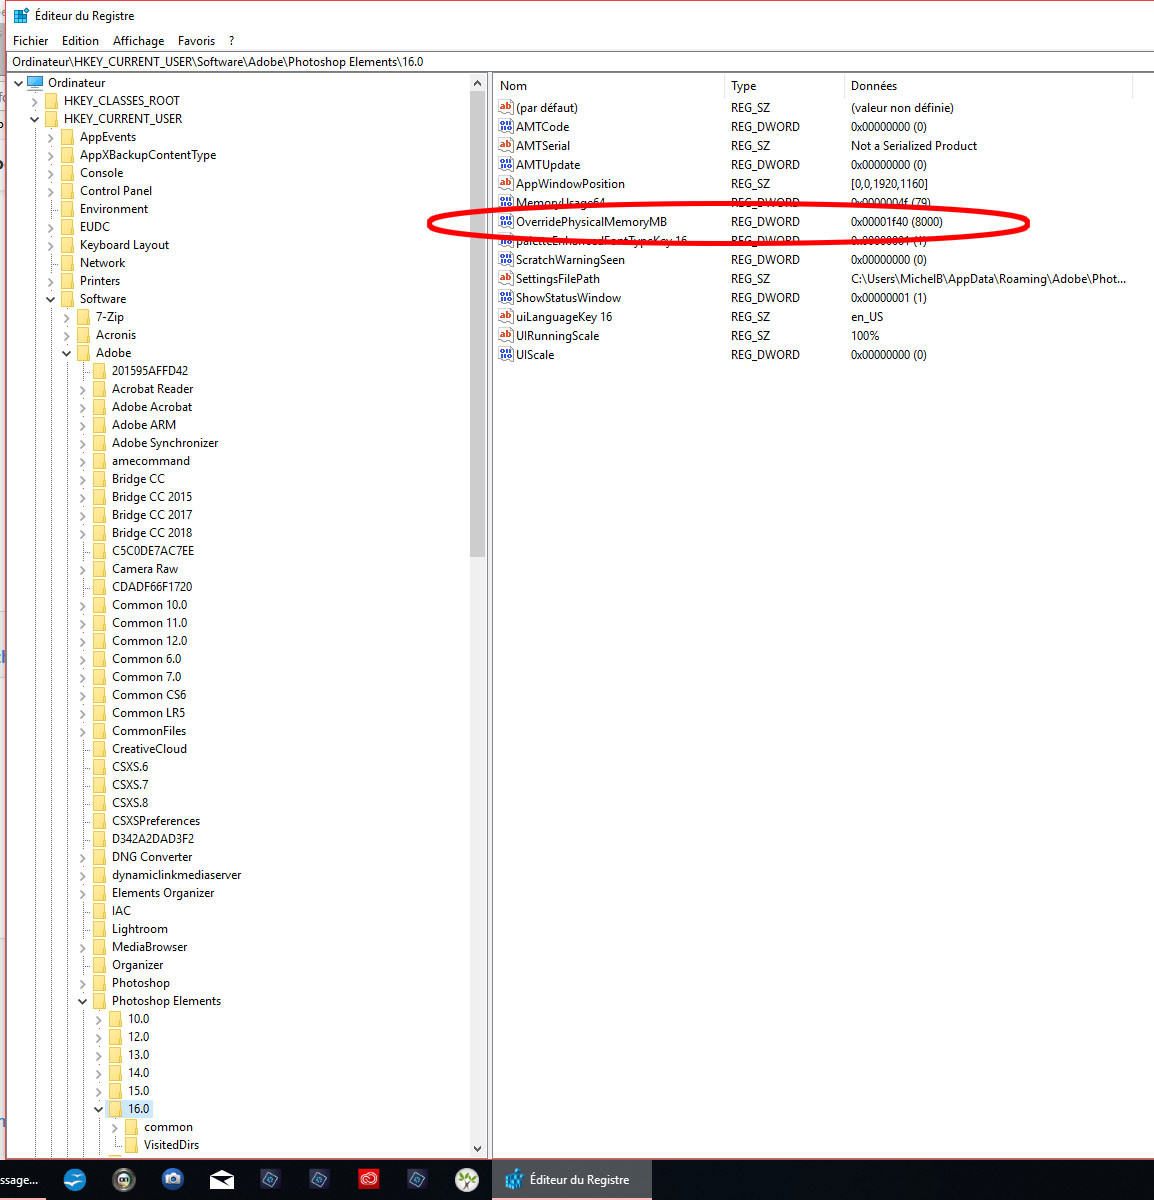Viewport: 1154px width, 1200px height.
Task: Collapse the HKEY_CURRENT_USER branch
Action: (34, 118)
